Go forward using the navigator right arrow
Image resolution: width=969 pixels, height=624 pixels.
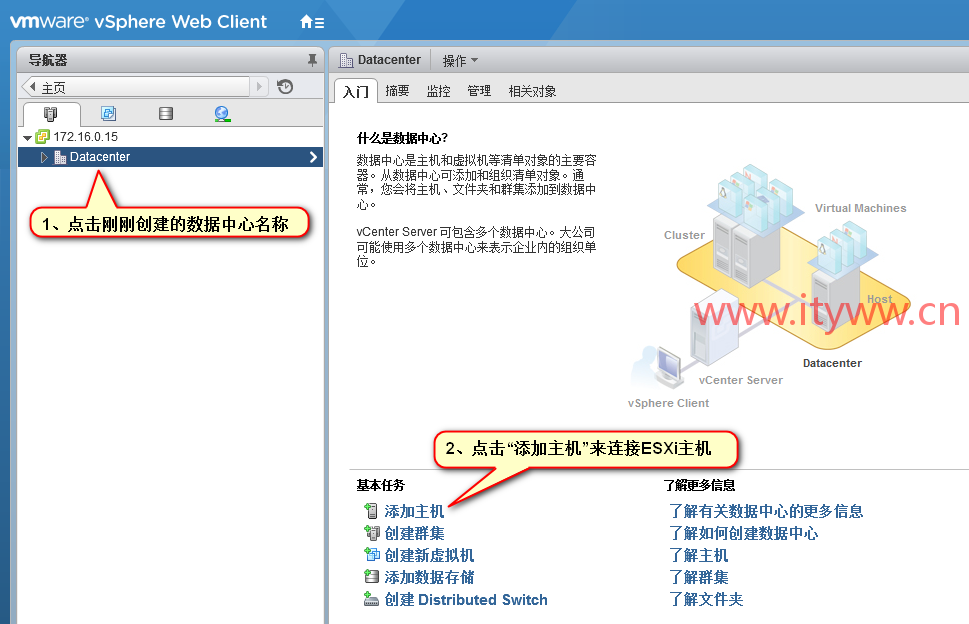(x=260, y=86)
